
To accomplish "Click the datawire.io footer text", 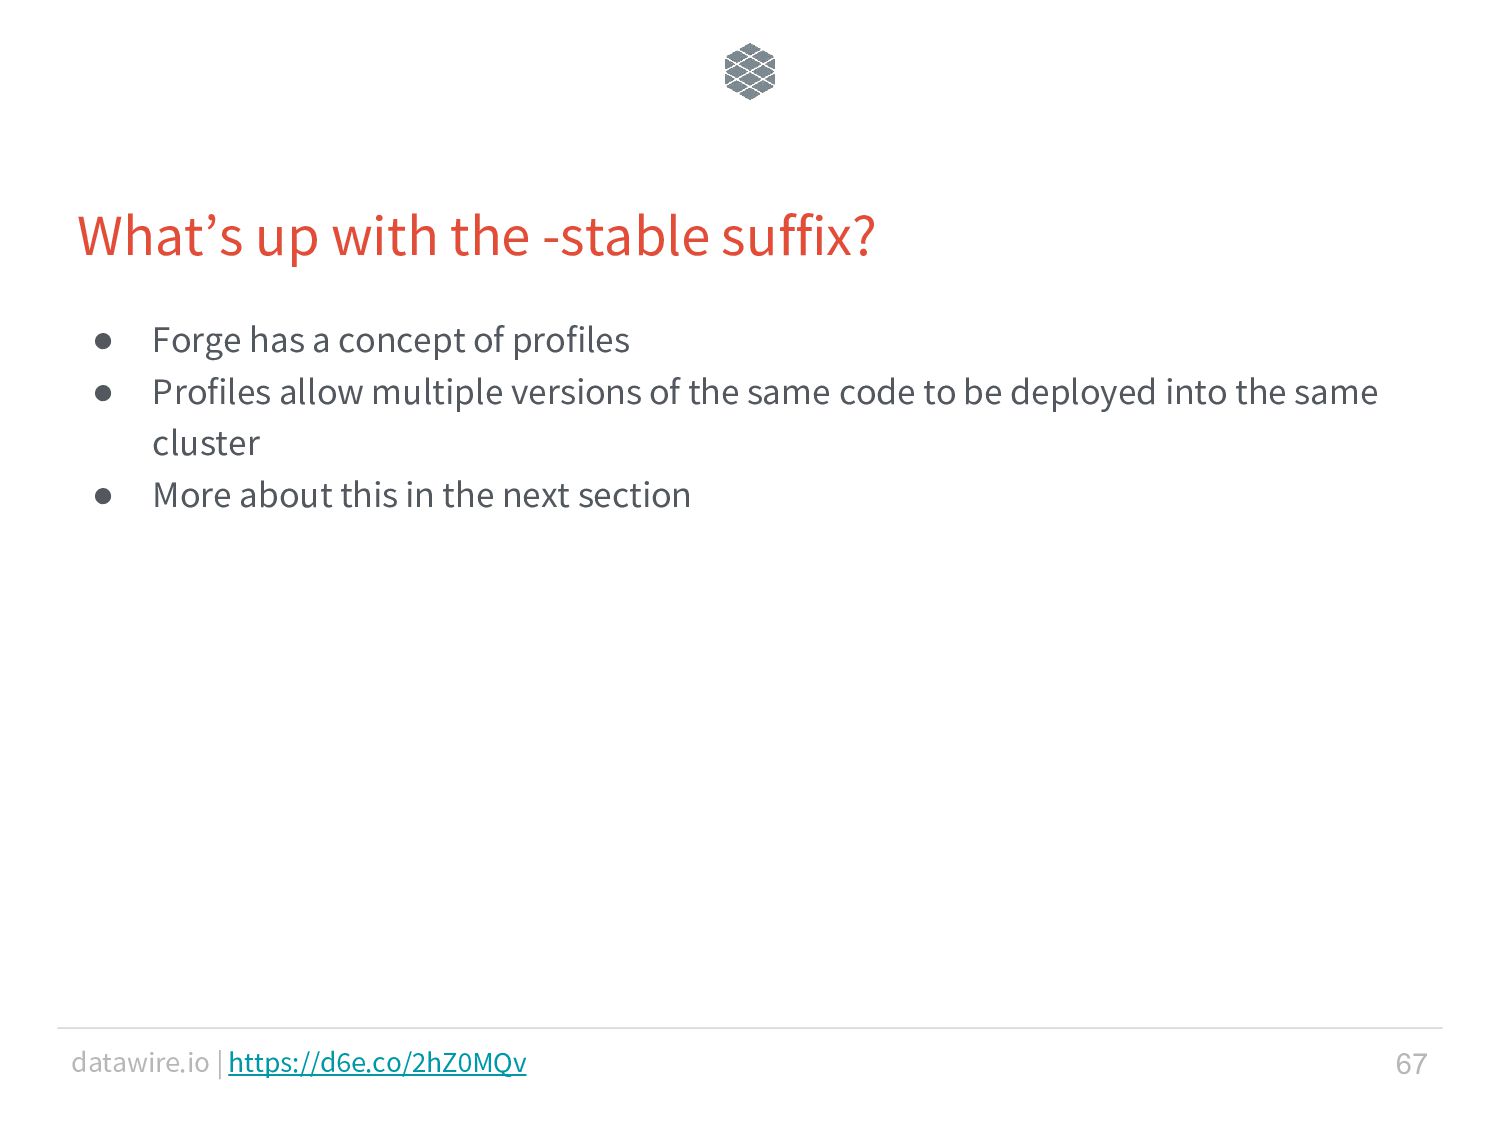I will click(140, 1062).
